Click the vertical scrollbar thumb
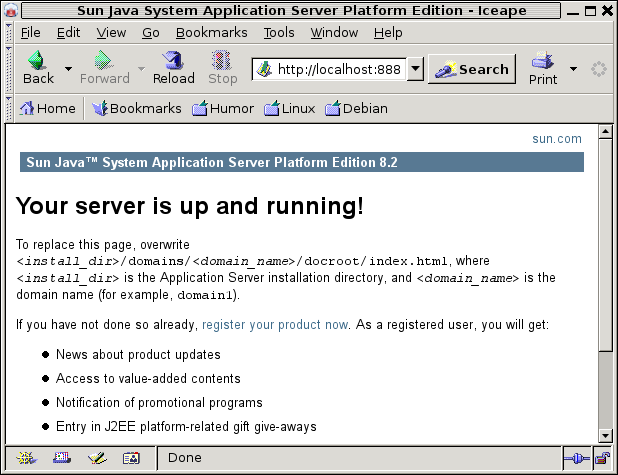The image size is (618, 475). click(x=605, y=244)
